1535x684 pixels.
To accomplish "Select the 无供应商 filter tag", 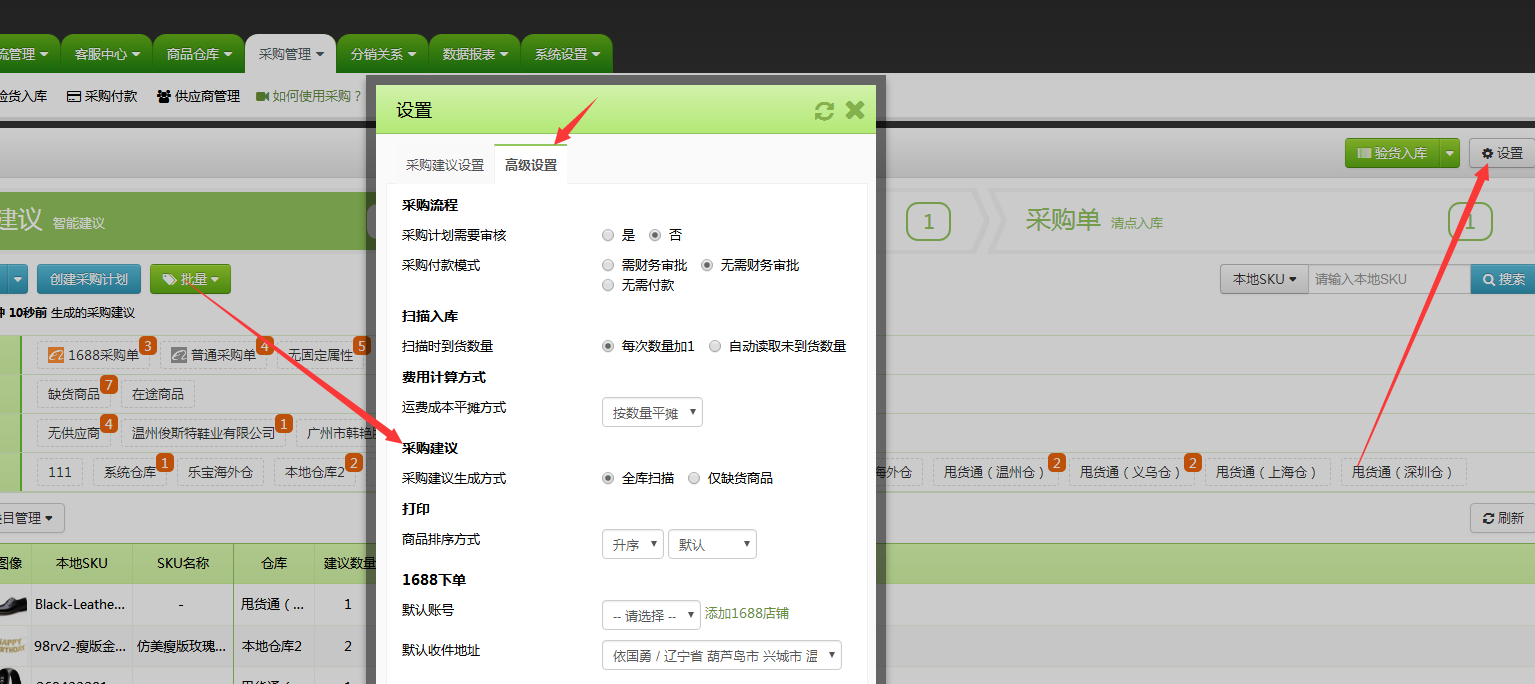I will coord(74,433).
